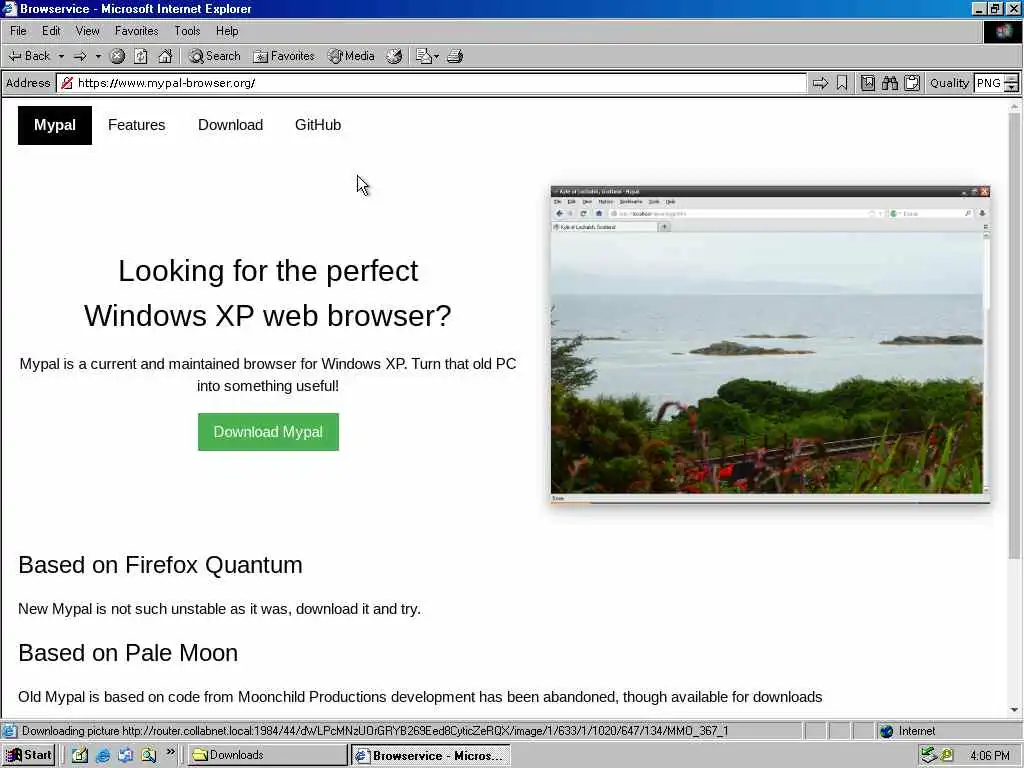Print the page using printer icon
The image size is (1024, 768).
pos(455,56)
